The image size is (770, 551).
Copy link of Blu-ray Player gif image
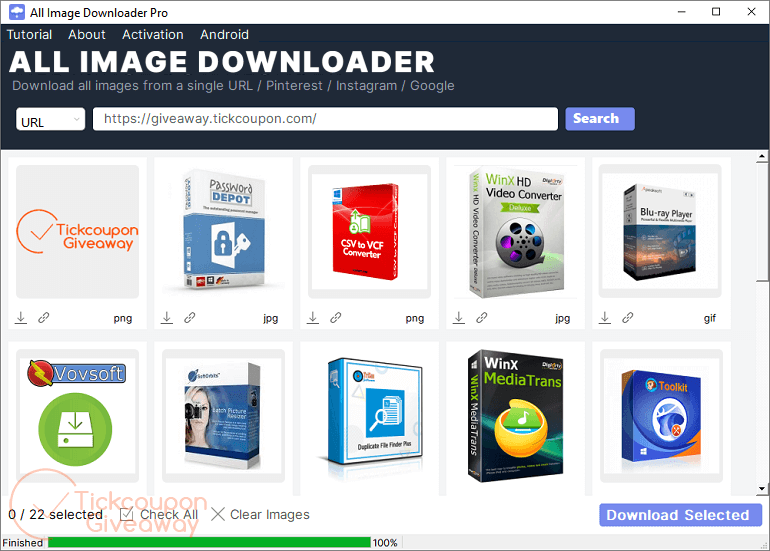(628, 318)
